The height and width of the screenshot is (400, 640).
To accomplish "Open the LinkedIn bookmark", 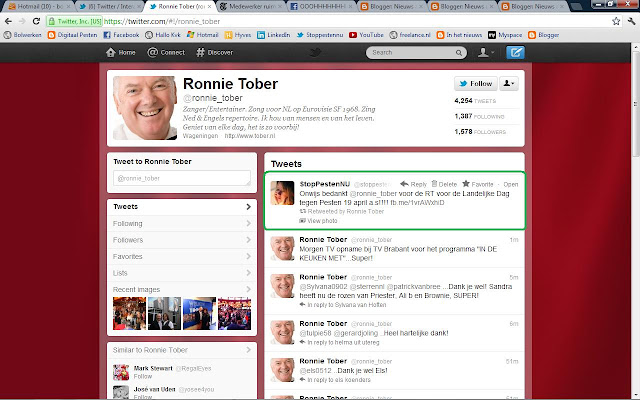I will [x=273, y=35].
